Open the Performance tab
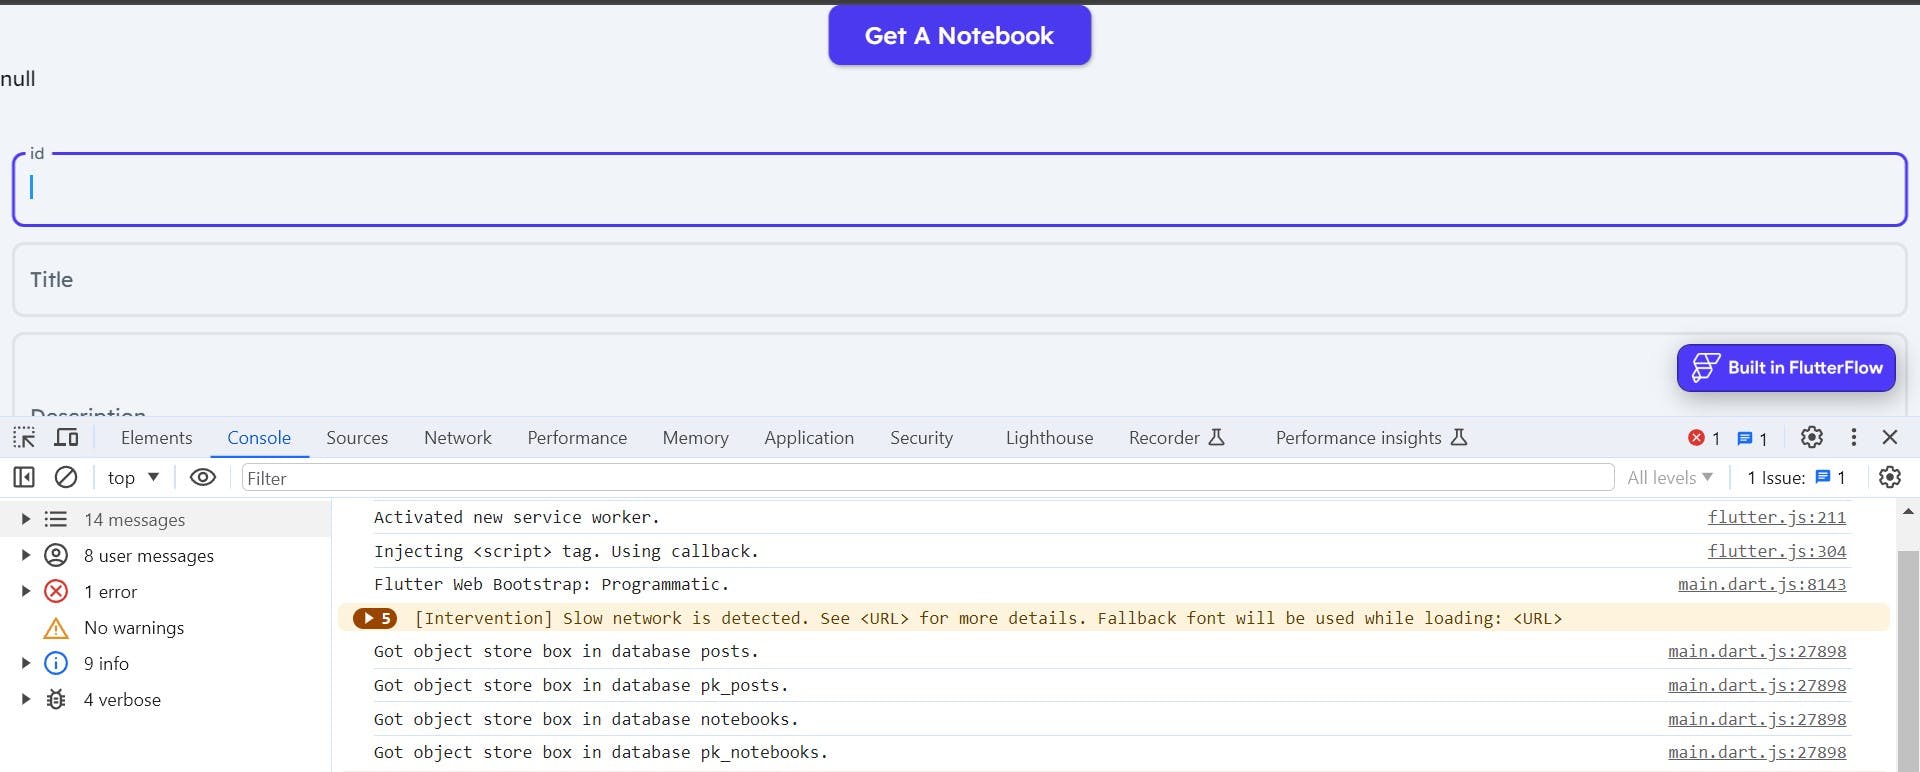This screenshot has width=1920, height=772. click(x=577, y=438)
